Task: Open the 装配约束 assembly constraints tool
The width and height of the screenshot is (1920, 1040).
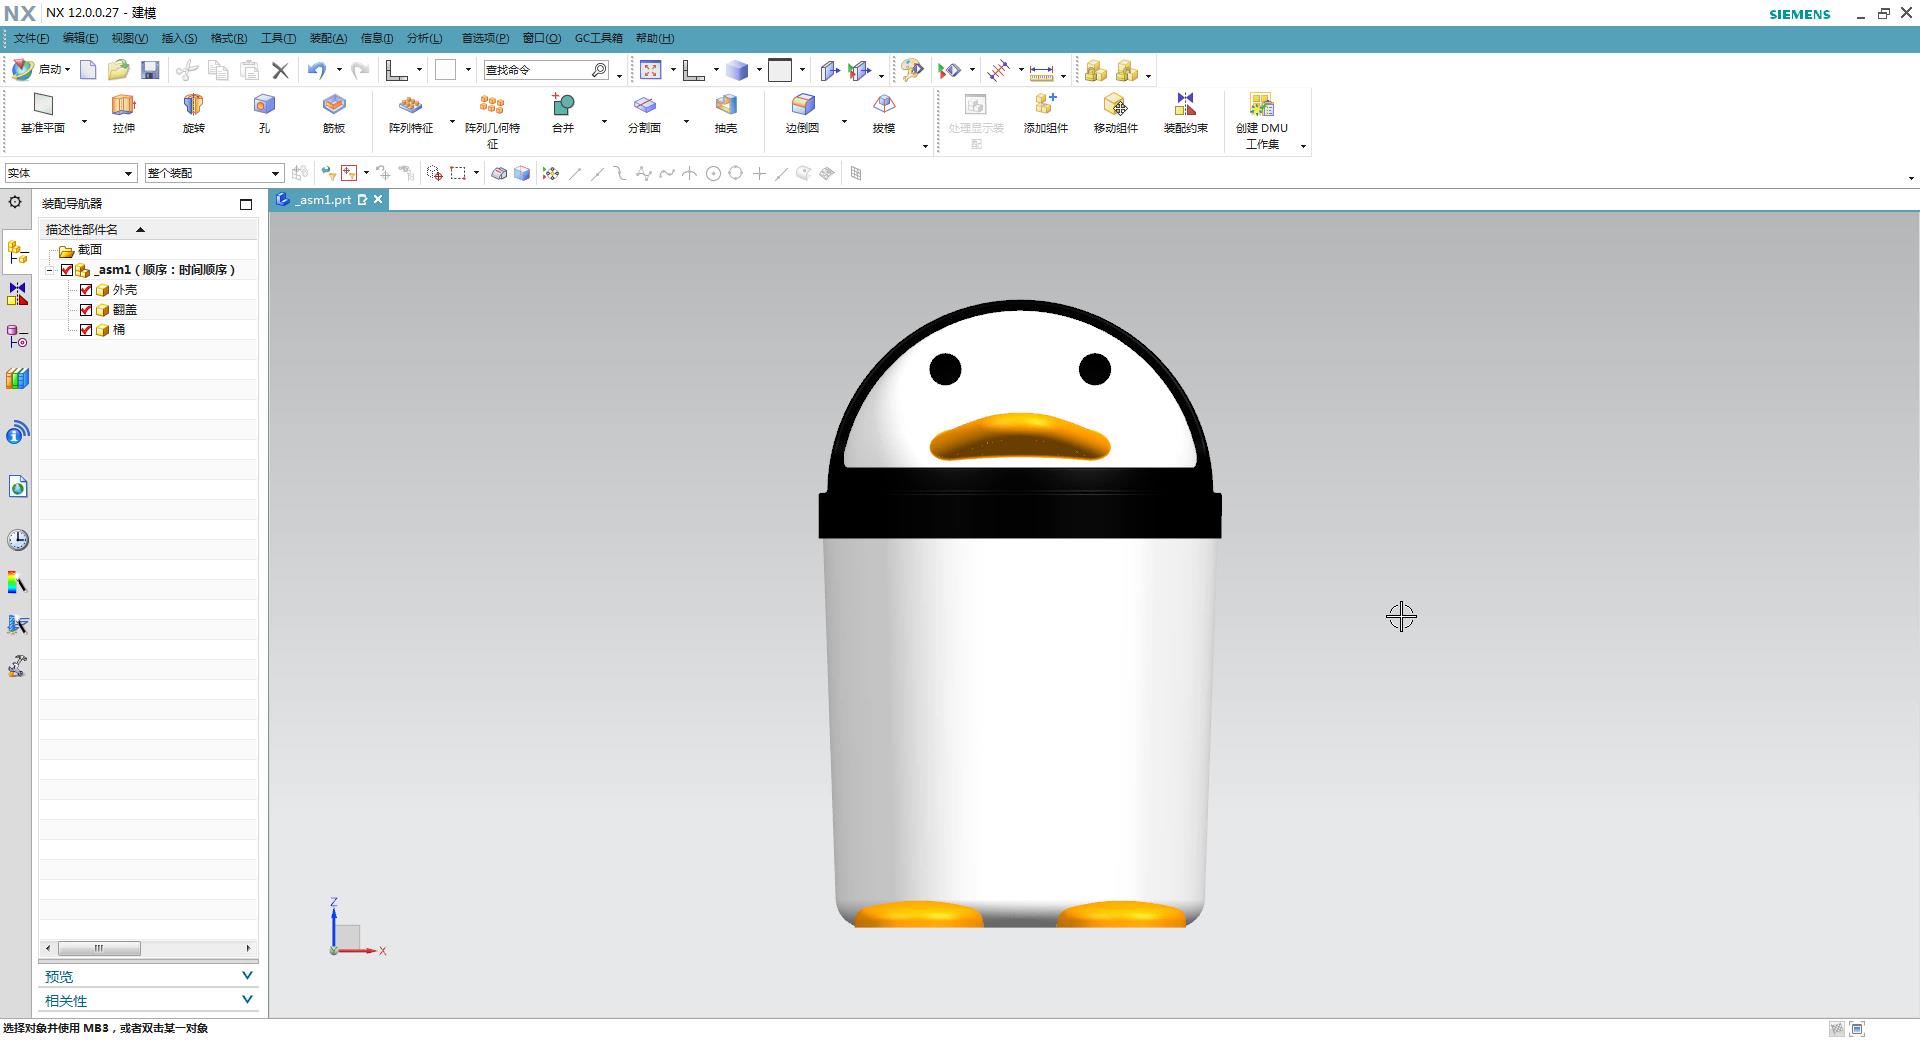Action: pos(1186,114)
